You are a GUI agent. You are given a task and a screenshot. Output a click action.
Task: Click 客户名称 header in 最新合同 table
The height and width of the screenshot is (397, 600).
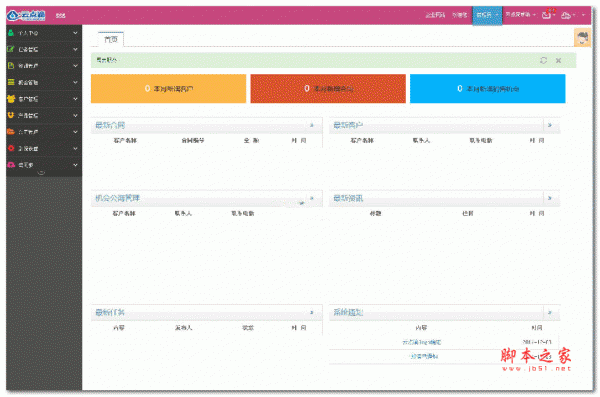coord(125,141)
